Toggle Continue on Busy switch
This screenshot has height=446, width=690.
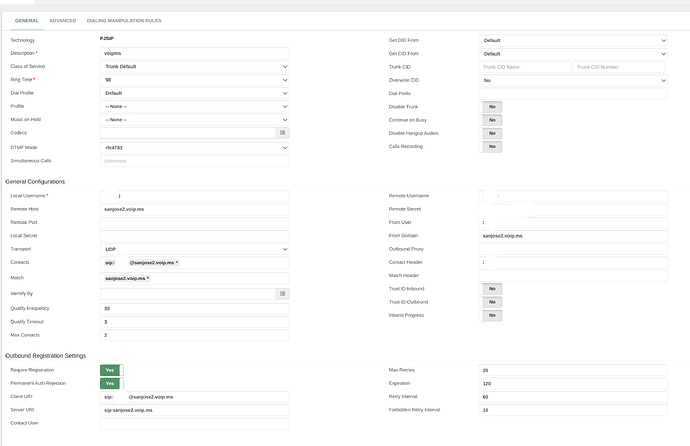(493, 119)
